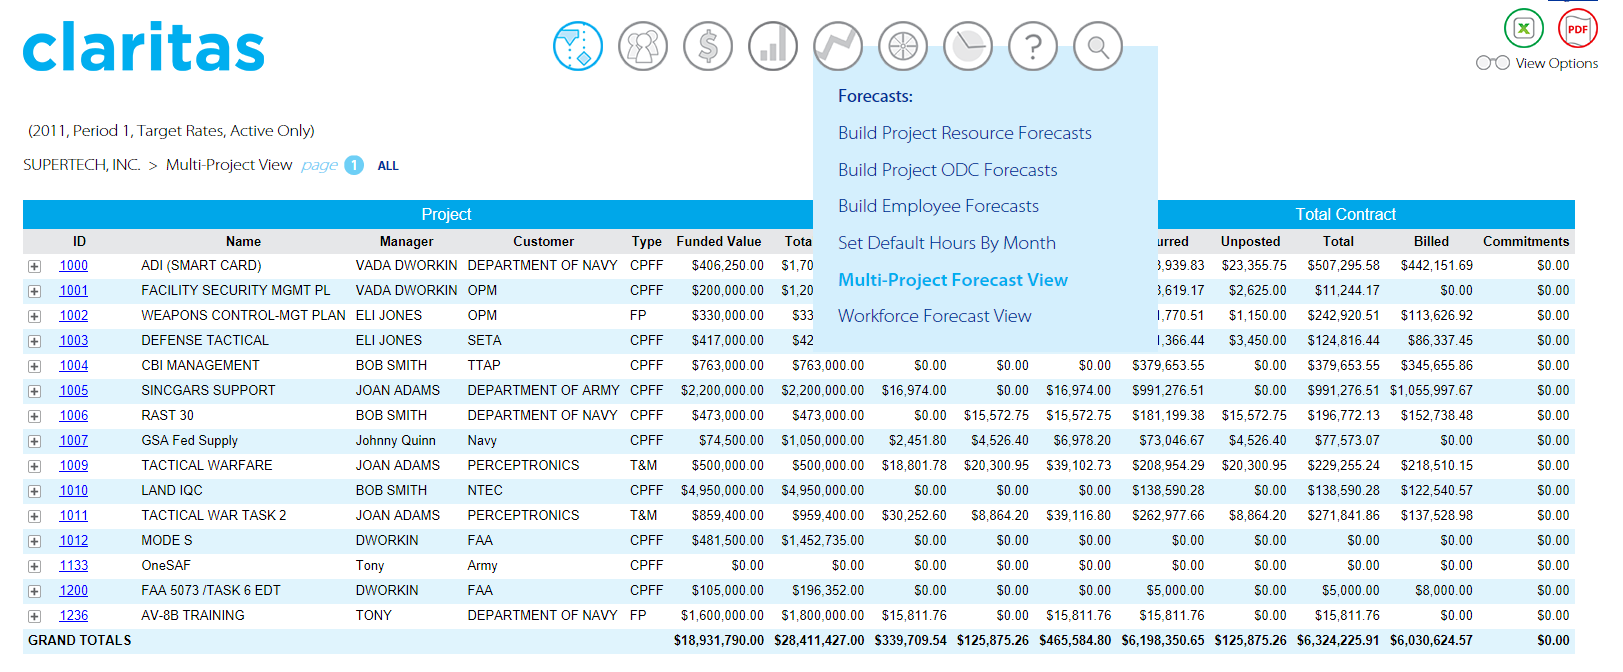Expand row for project 1004

pos(34,366)
